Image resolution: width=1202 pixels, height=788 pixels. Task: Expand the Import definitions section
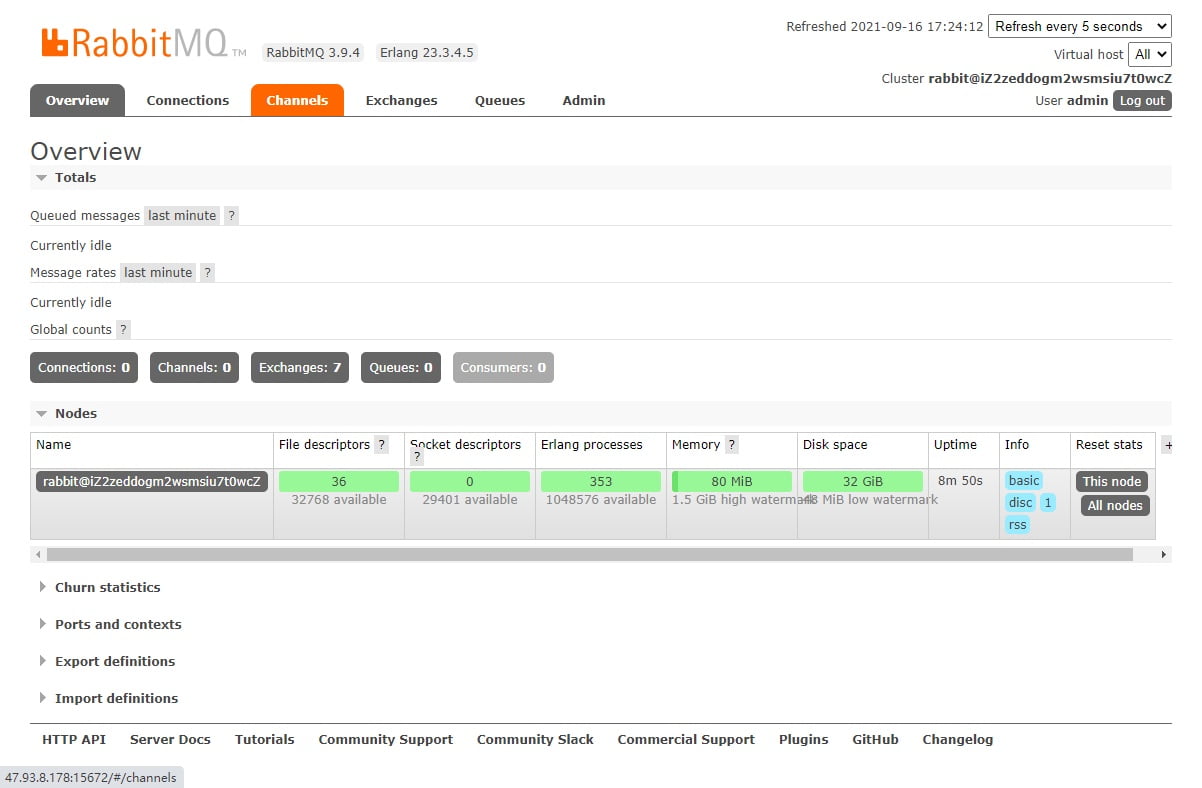tap(116, 699)
